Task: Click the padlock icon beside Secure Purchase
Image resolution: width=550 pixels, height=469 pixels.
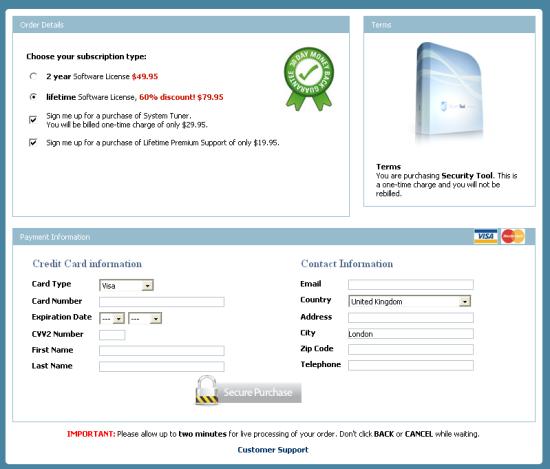Action: (x=207, y=390)
